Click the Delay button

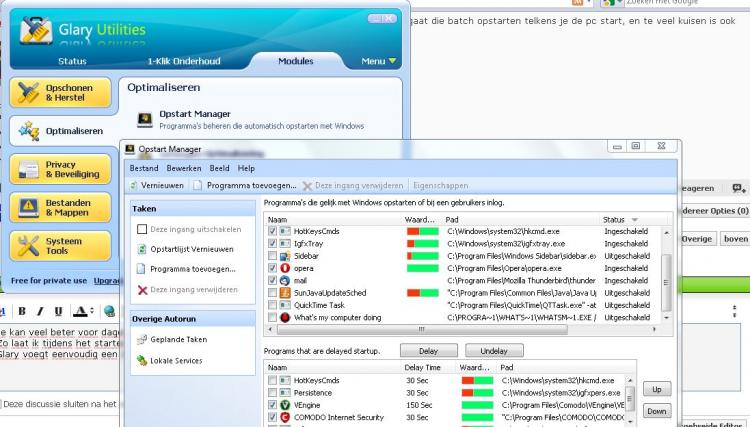(x=429, y=351)
